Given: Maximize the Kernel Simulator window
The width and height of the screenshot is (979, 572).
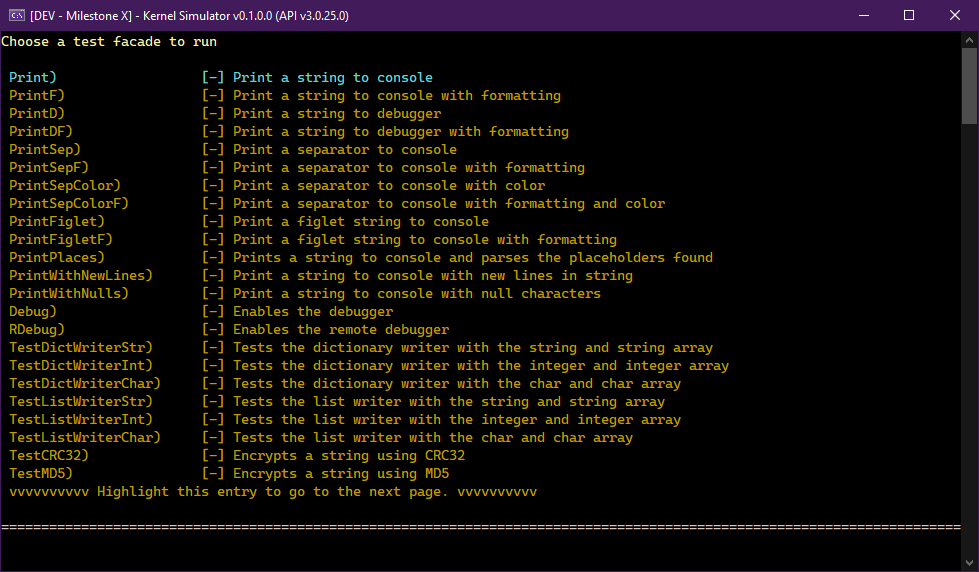Looking at the screenshot, I should tap(909, 15).
